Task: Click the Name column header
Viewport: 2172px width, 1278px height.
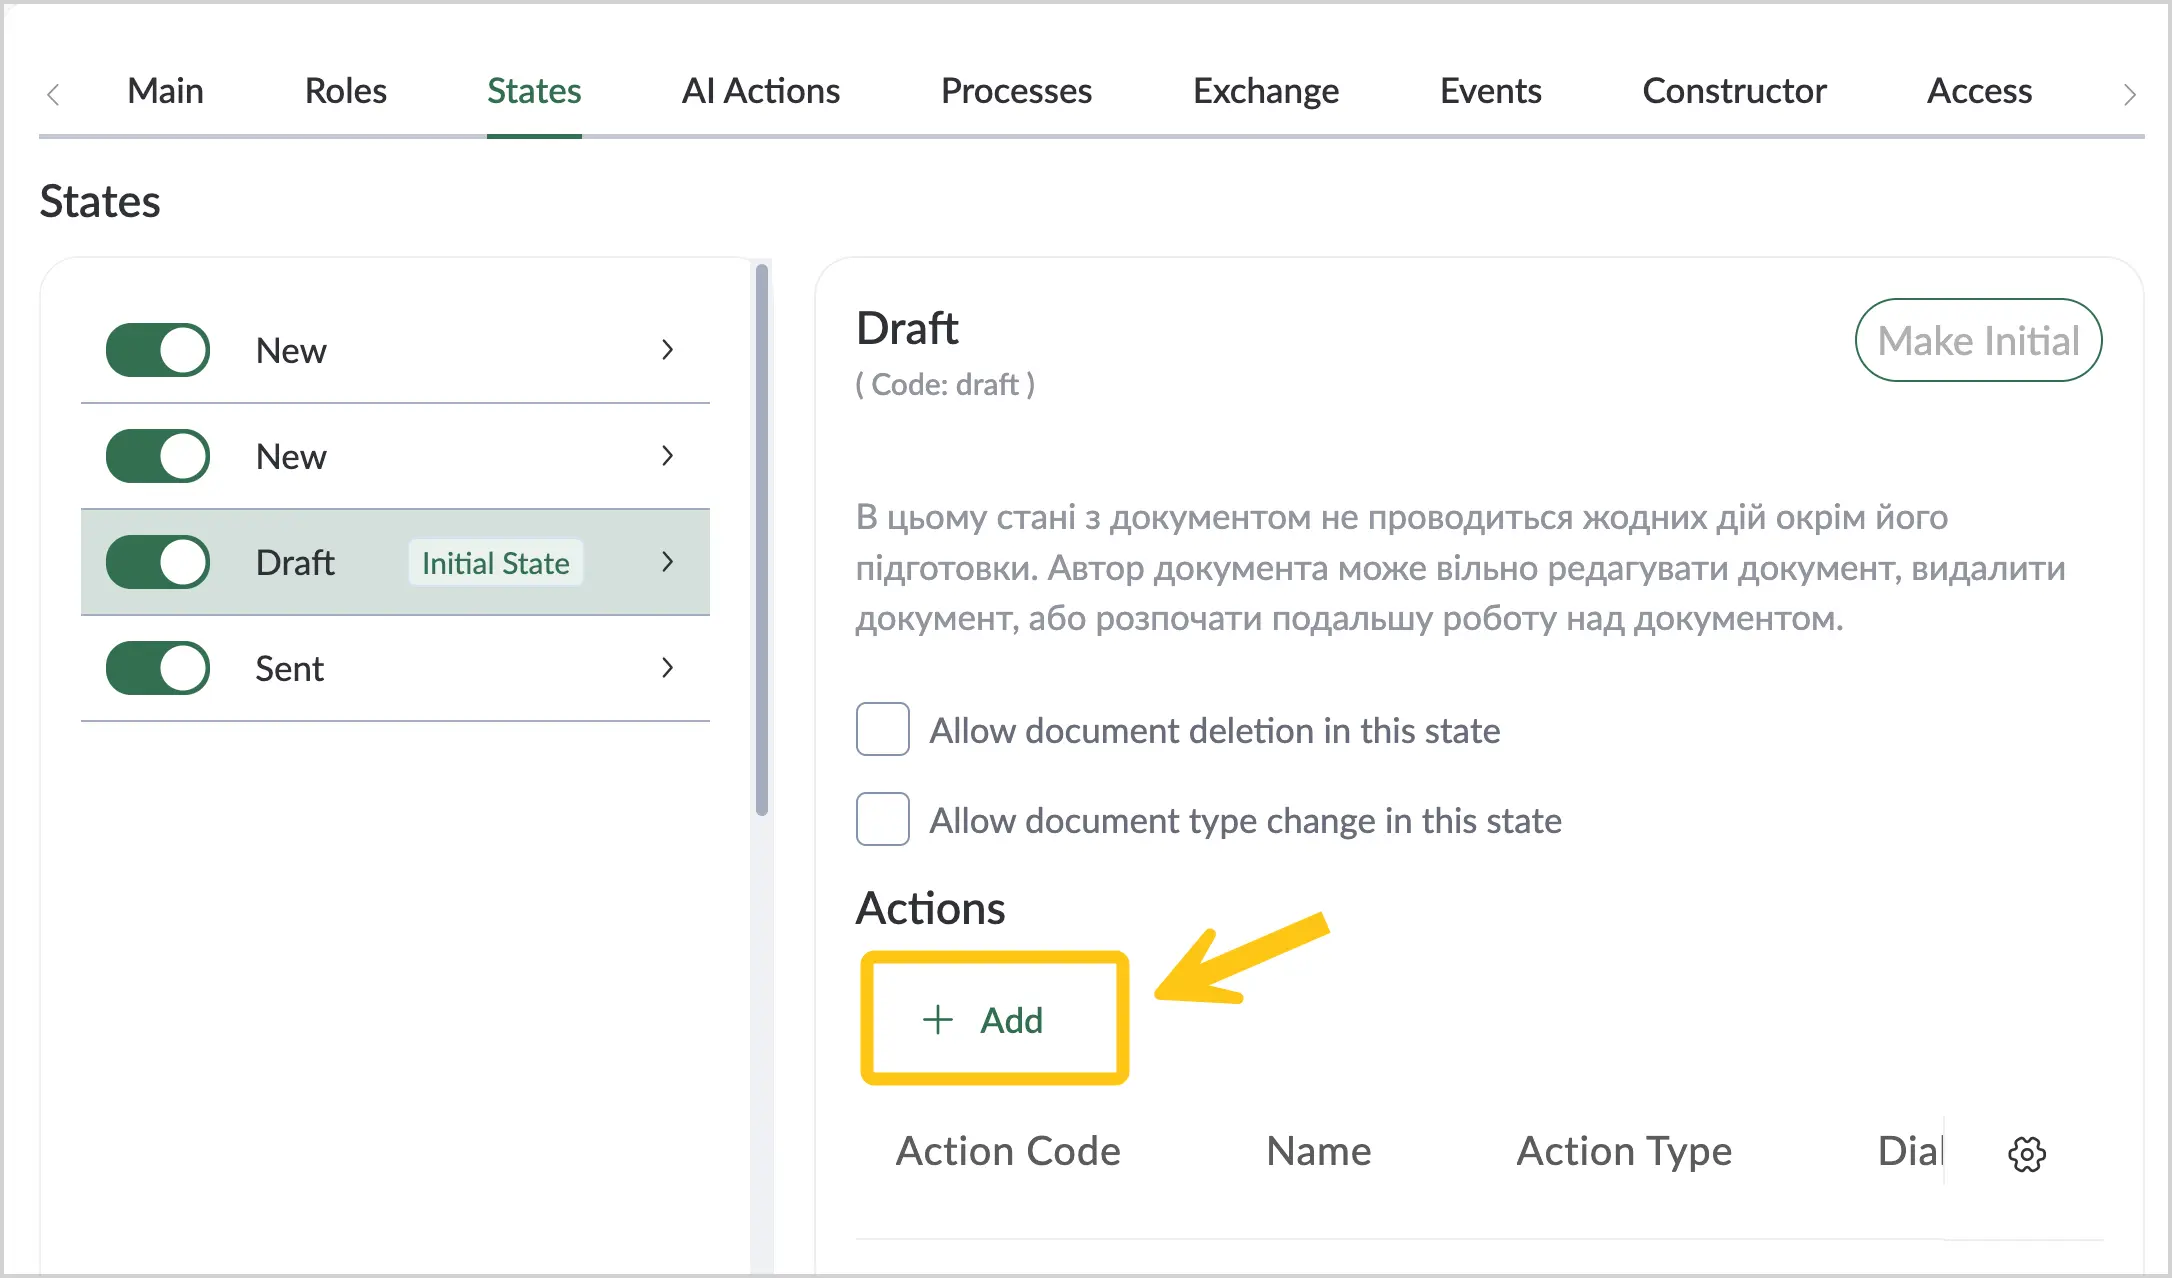Action: 1318,1151
